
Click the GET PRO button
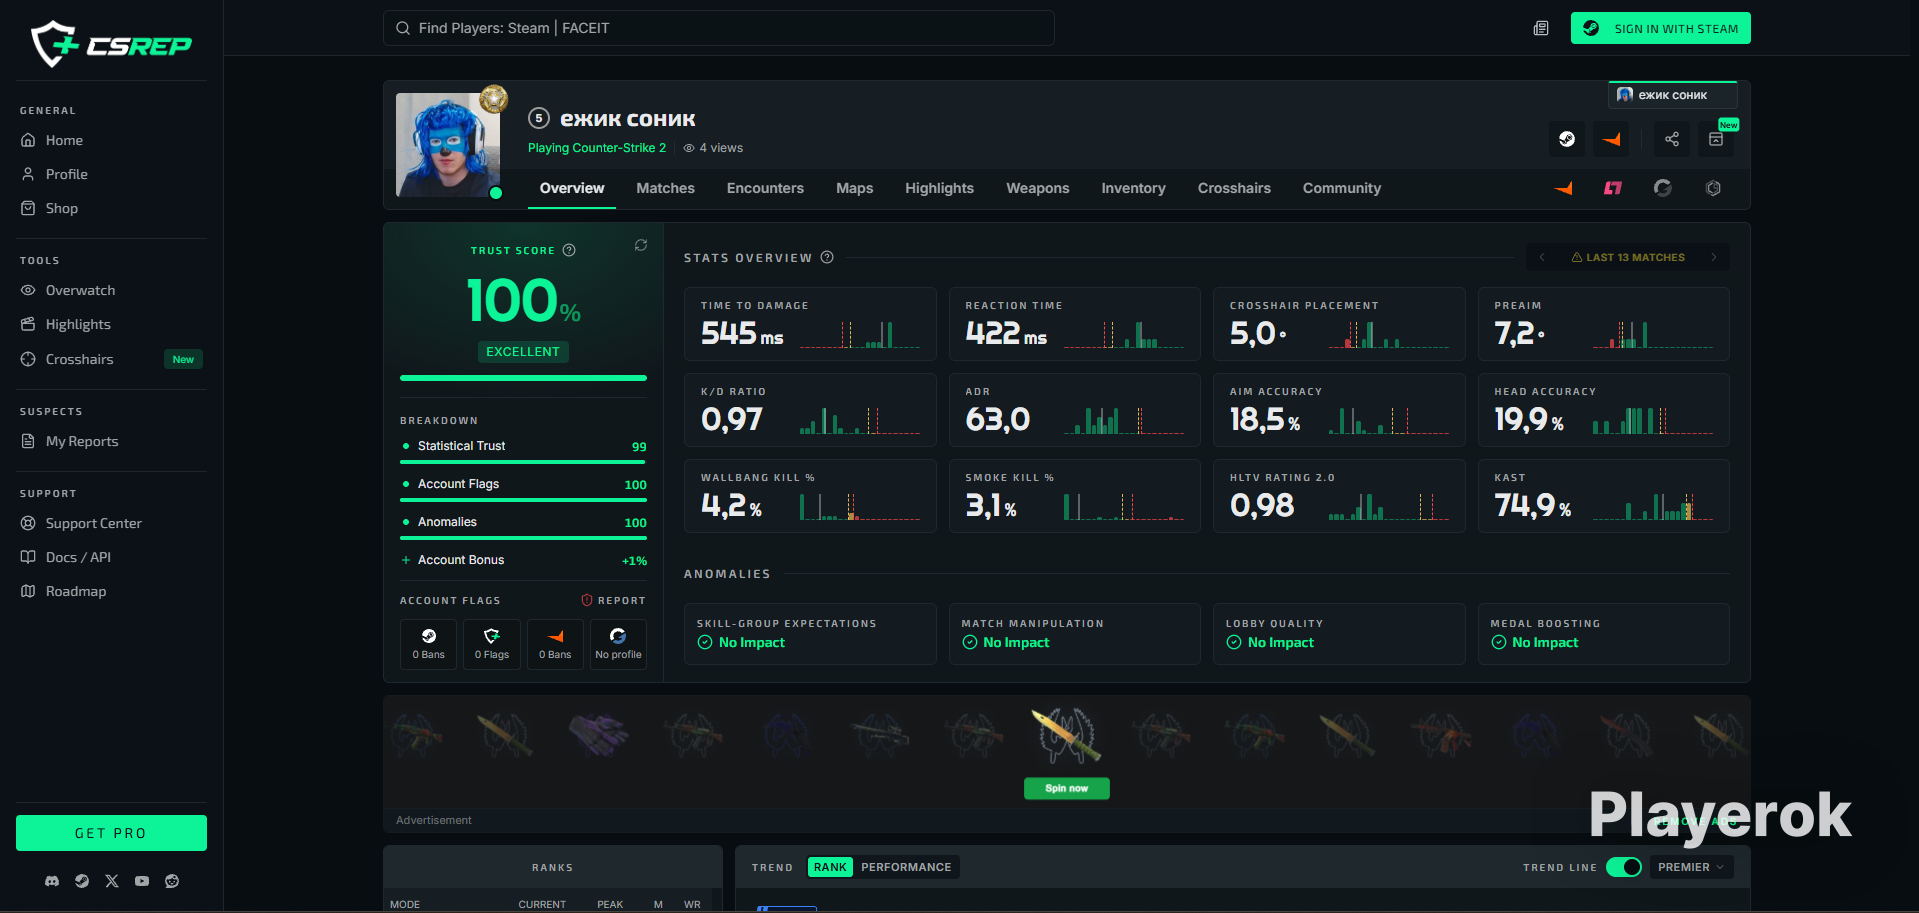pos(111,833)
